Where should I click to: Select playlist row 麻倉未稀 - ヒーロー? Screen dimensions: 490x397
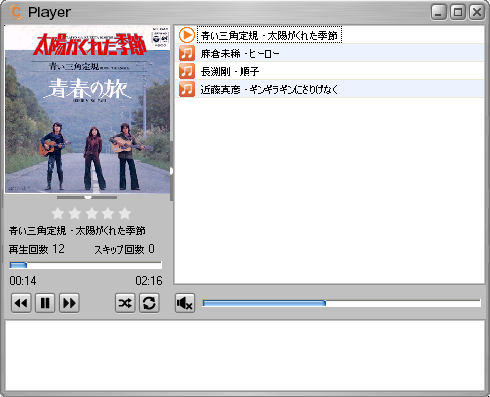point(329,53)
